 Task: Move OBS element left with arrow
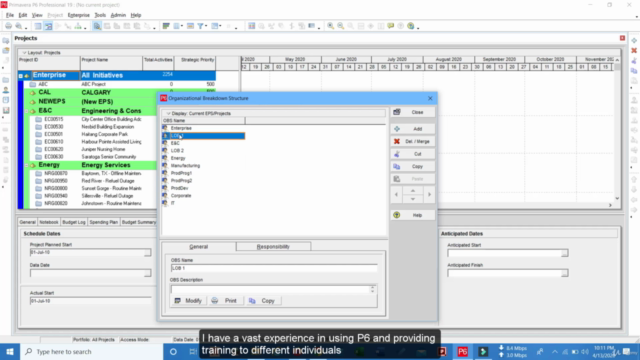coord(396,195)
